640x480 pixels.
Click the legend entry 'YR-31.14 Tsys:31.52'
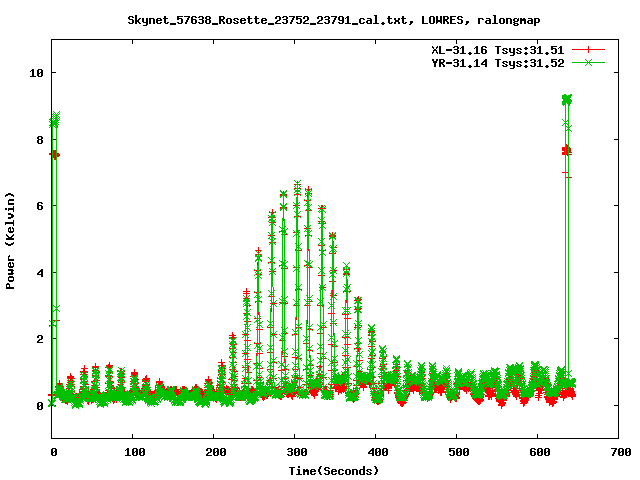coord(498,63)
